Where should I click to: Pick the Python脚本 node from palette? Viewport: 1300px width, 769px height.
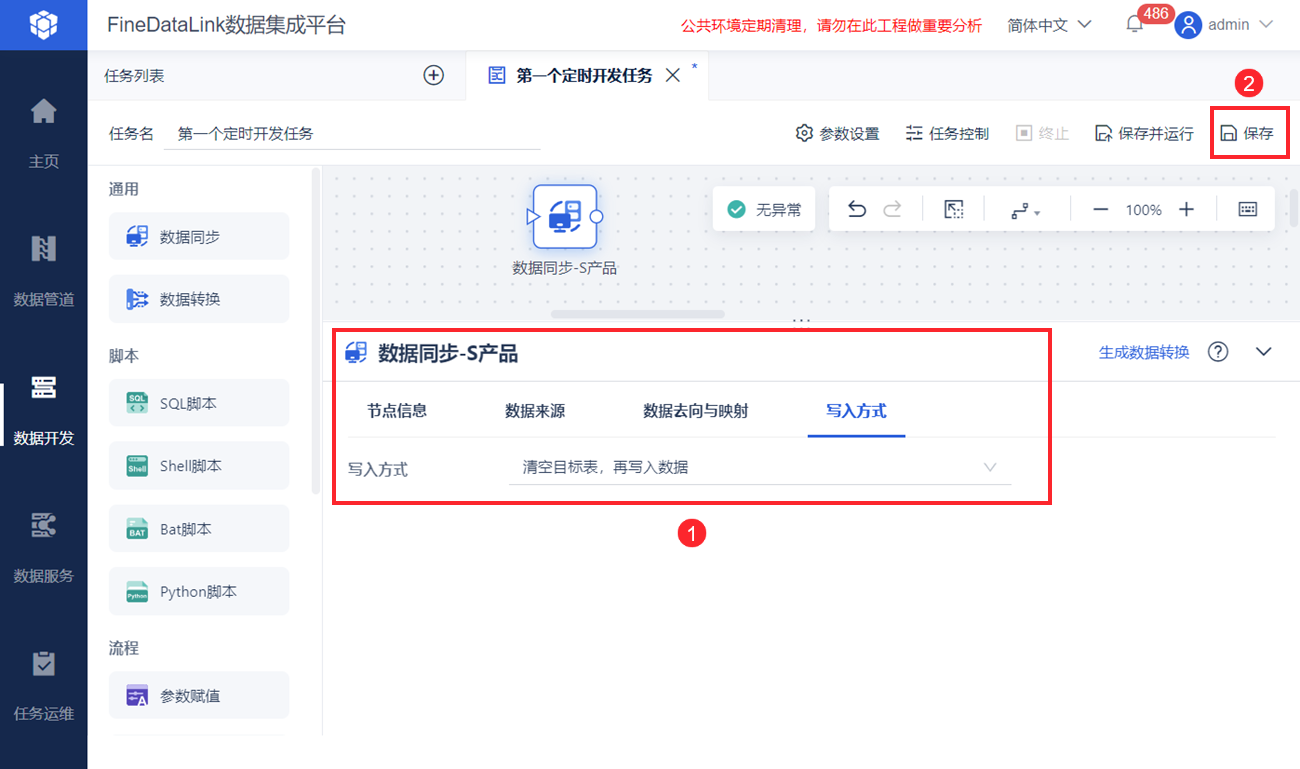tap(199, 591)
